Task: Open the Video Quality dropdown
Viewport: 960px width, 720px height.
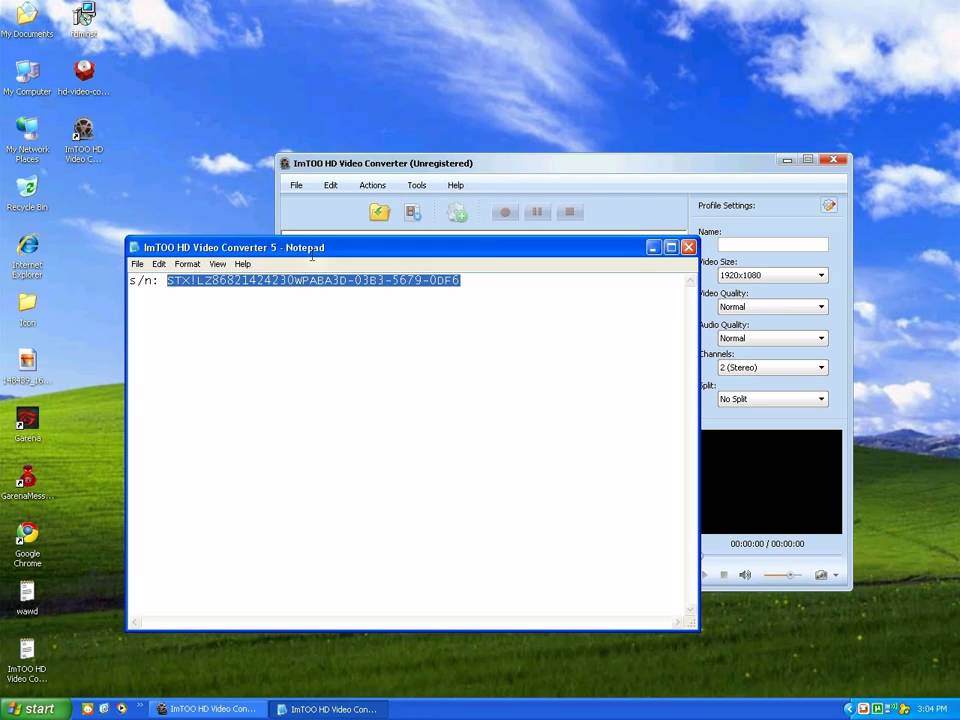Action: point(773,307)
